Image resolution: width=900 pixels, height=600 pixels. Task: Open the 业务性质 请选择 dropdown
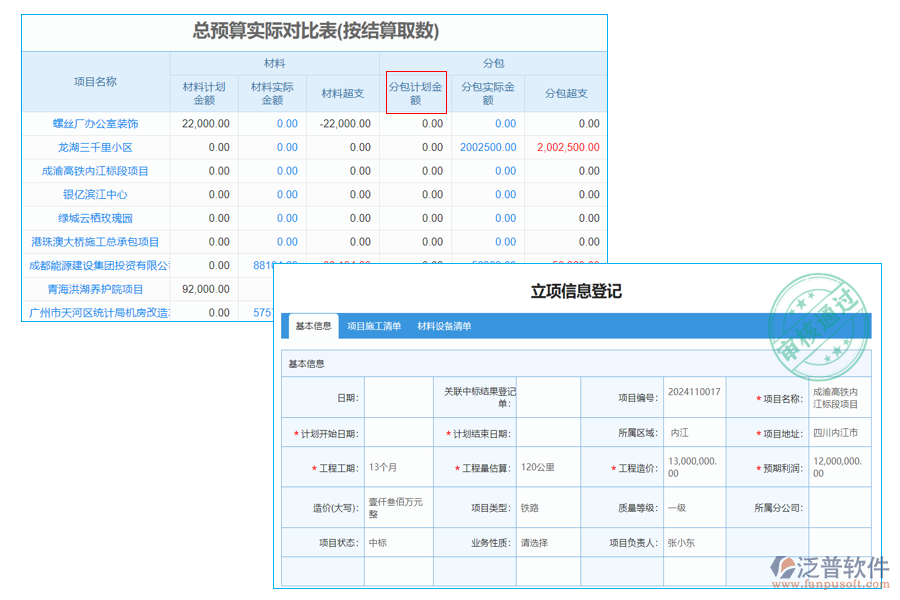pyautogui.click(x=534, y=543)
